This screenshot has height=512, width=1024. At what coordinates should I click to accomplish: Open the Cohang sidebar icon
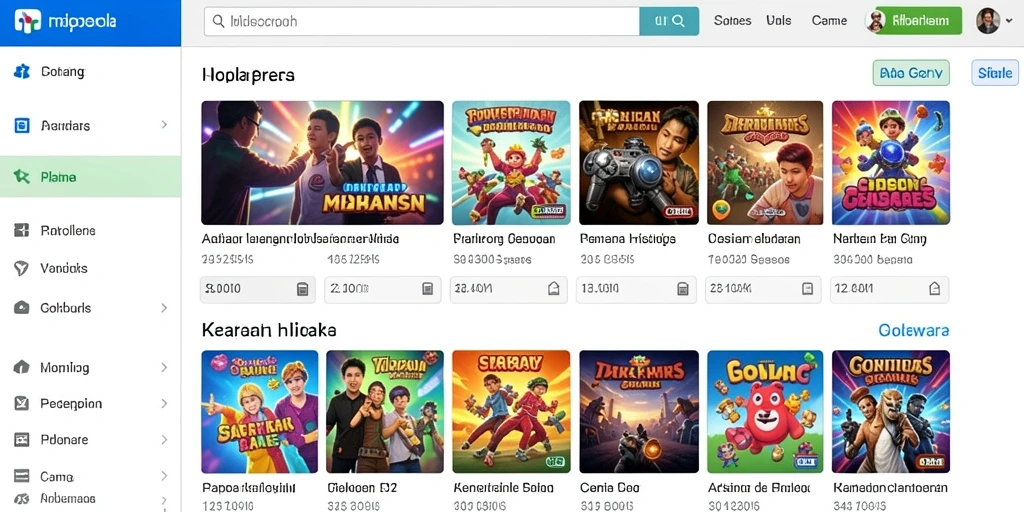[22, 72]
